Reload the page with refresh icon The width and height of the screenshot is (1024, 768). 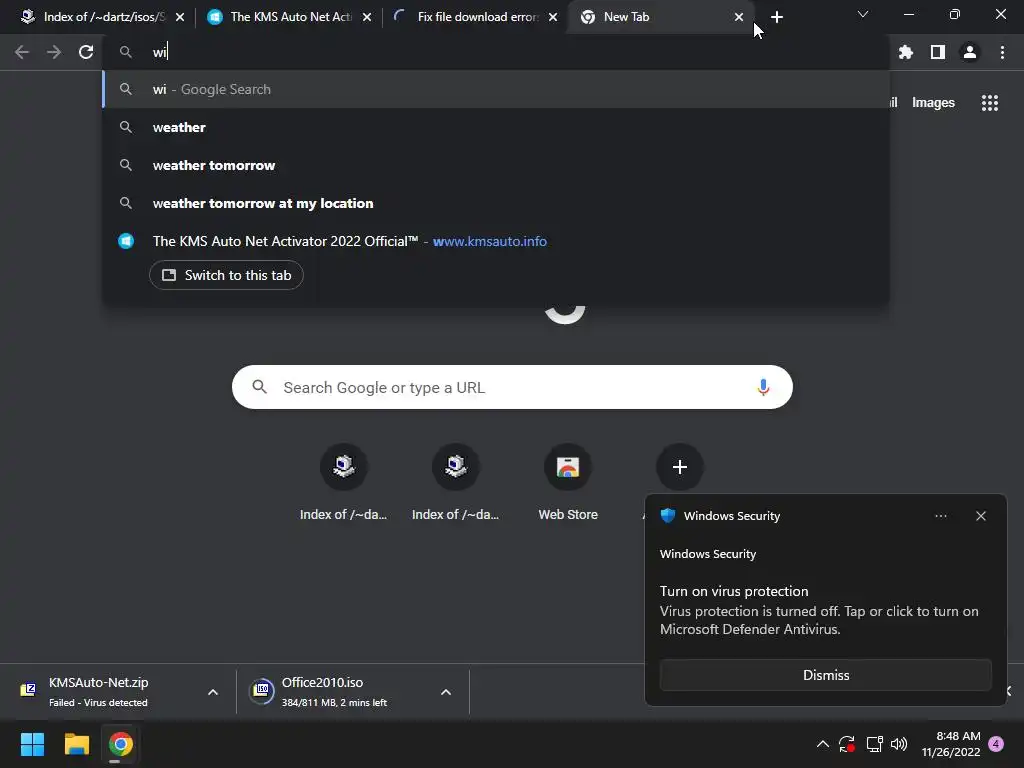tap(86, 52)
